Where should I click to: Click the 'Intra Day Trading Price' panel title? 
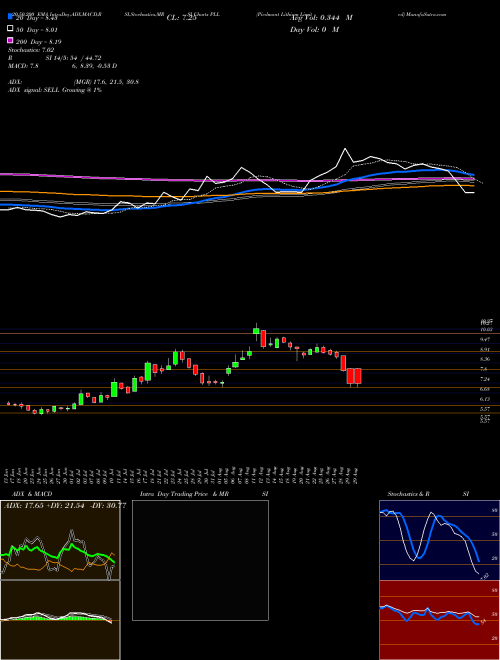point(174,494)
